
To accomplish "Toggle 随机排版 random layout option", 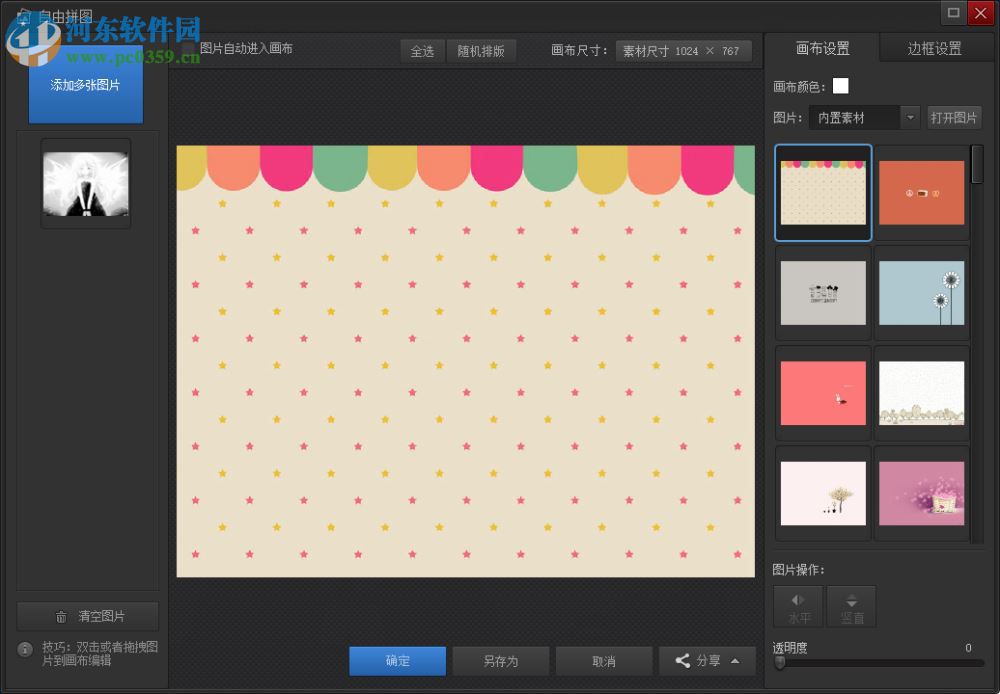I will (x=481, y=51).
